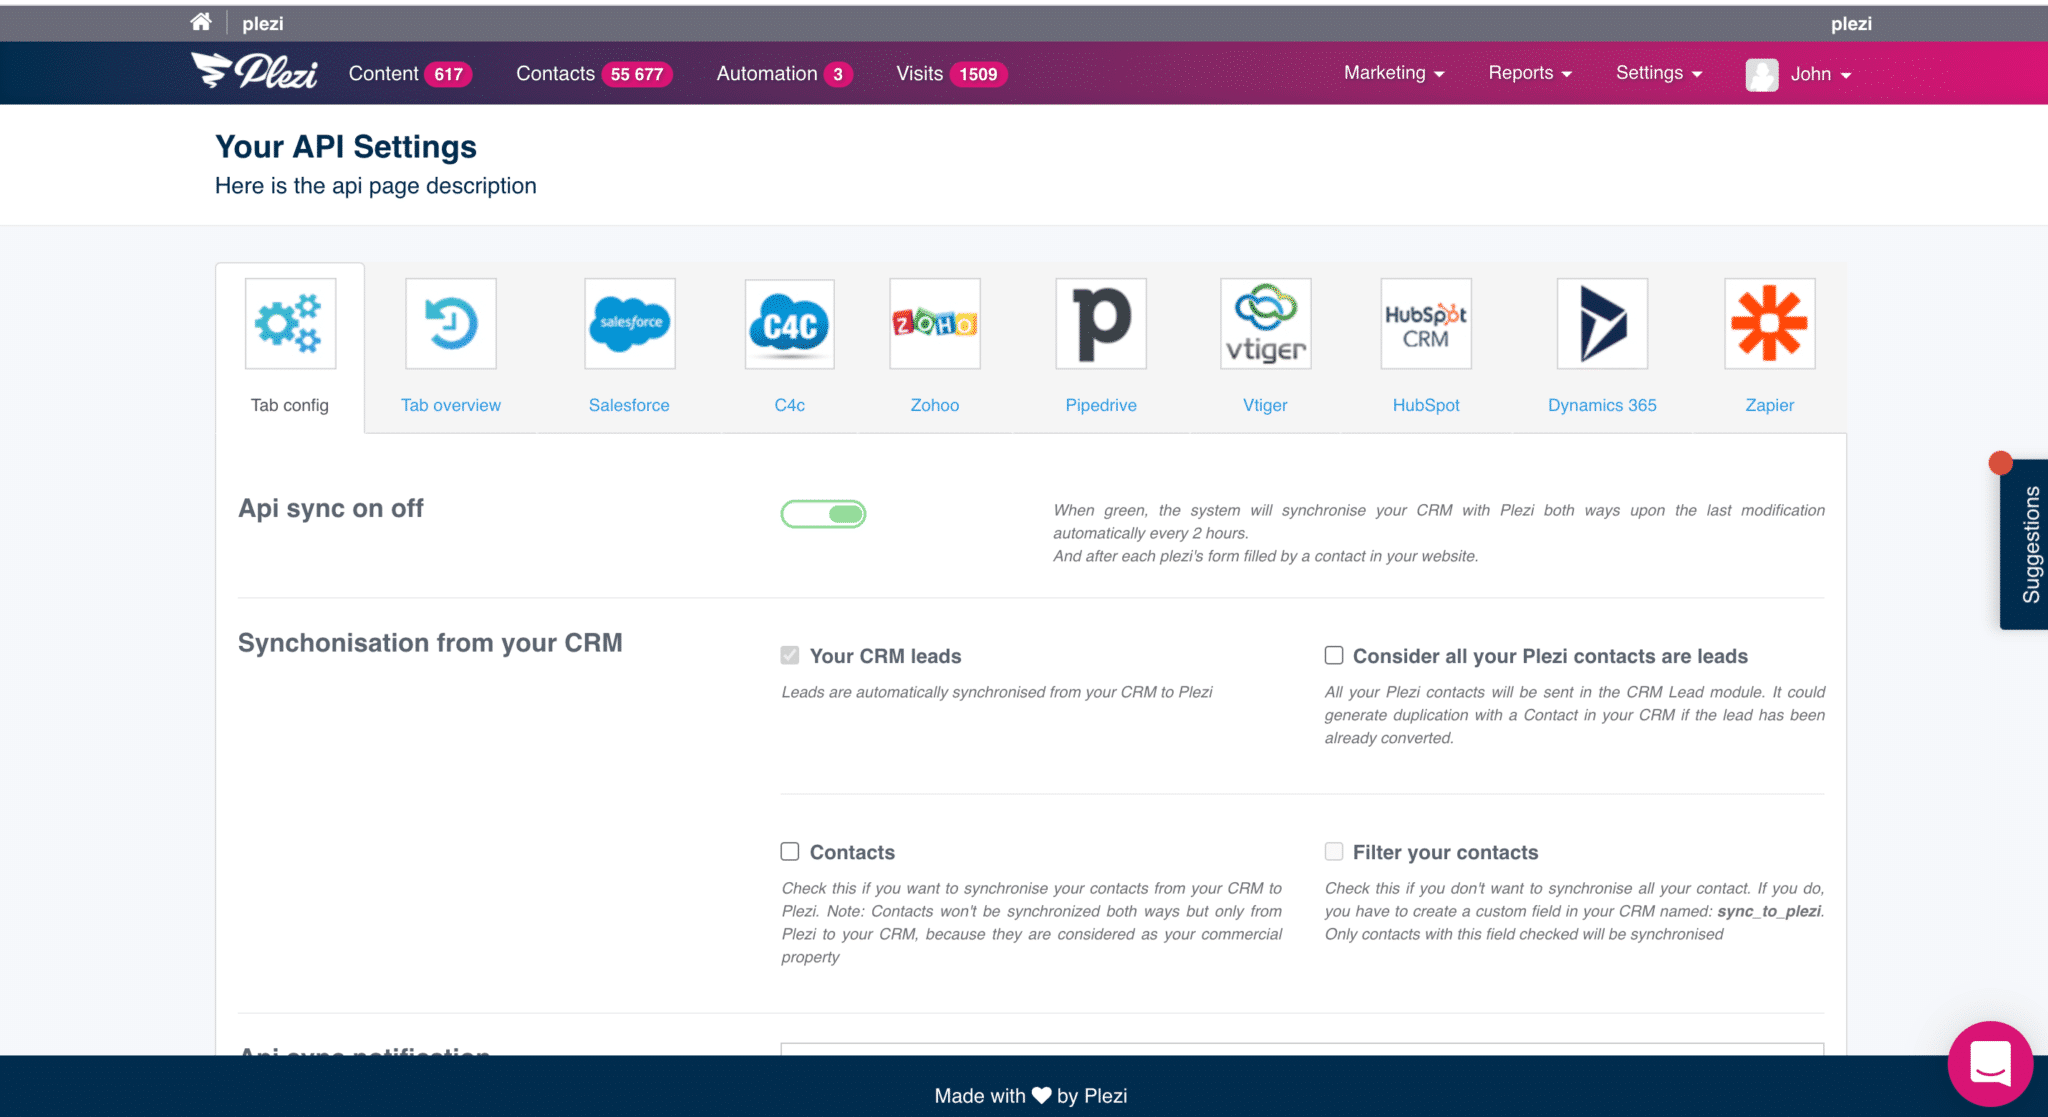Image resolution: width=2048 pixels, height=1117 pixels.
Task: Click the Vtiger tab label
Action: [x=1265, y=405]
